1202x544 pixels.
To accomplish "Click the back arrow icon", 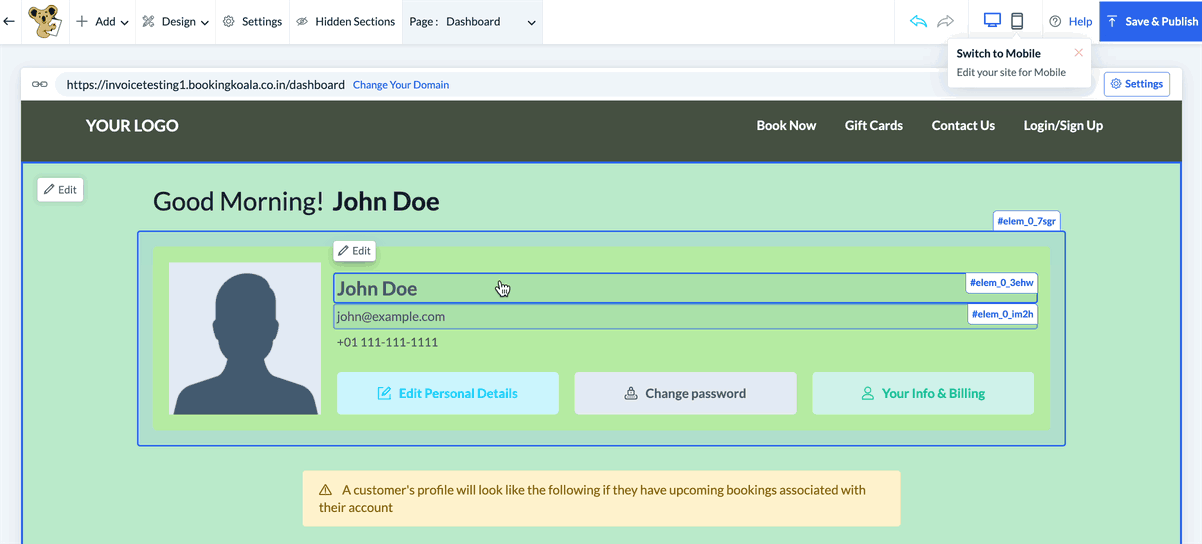I will tap(9, 21).
